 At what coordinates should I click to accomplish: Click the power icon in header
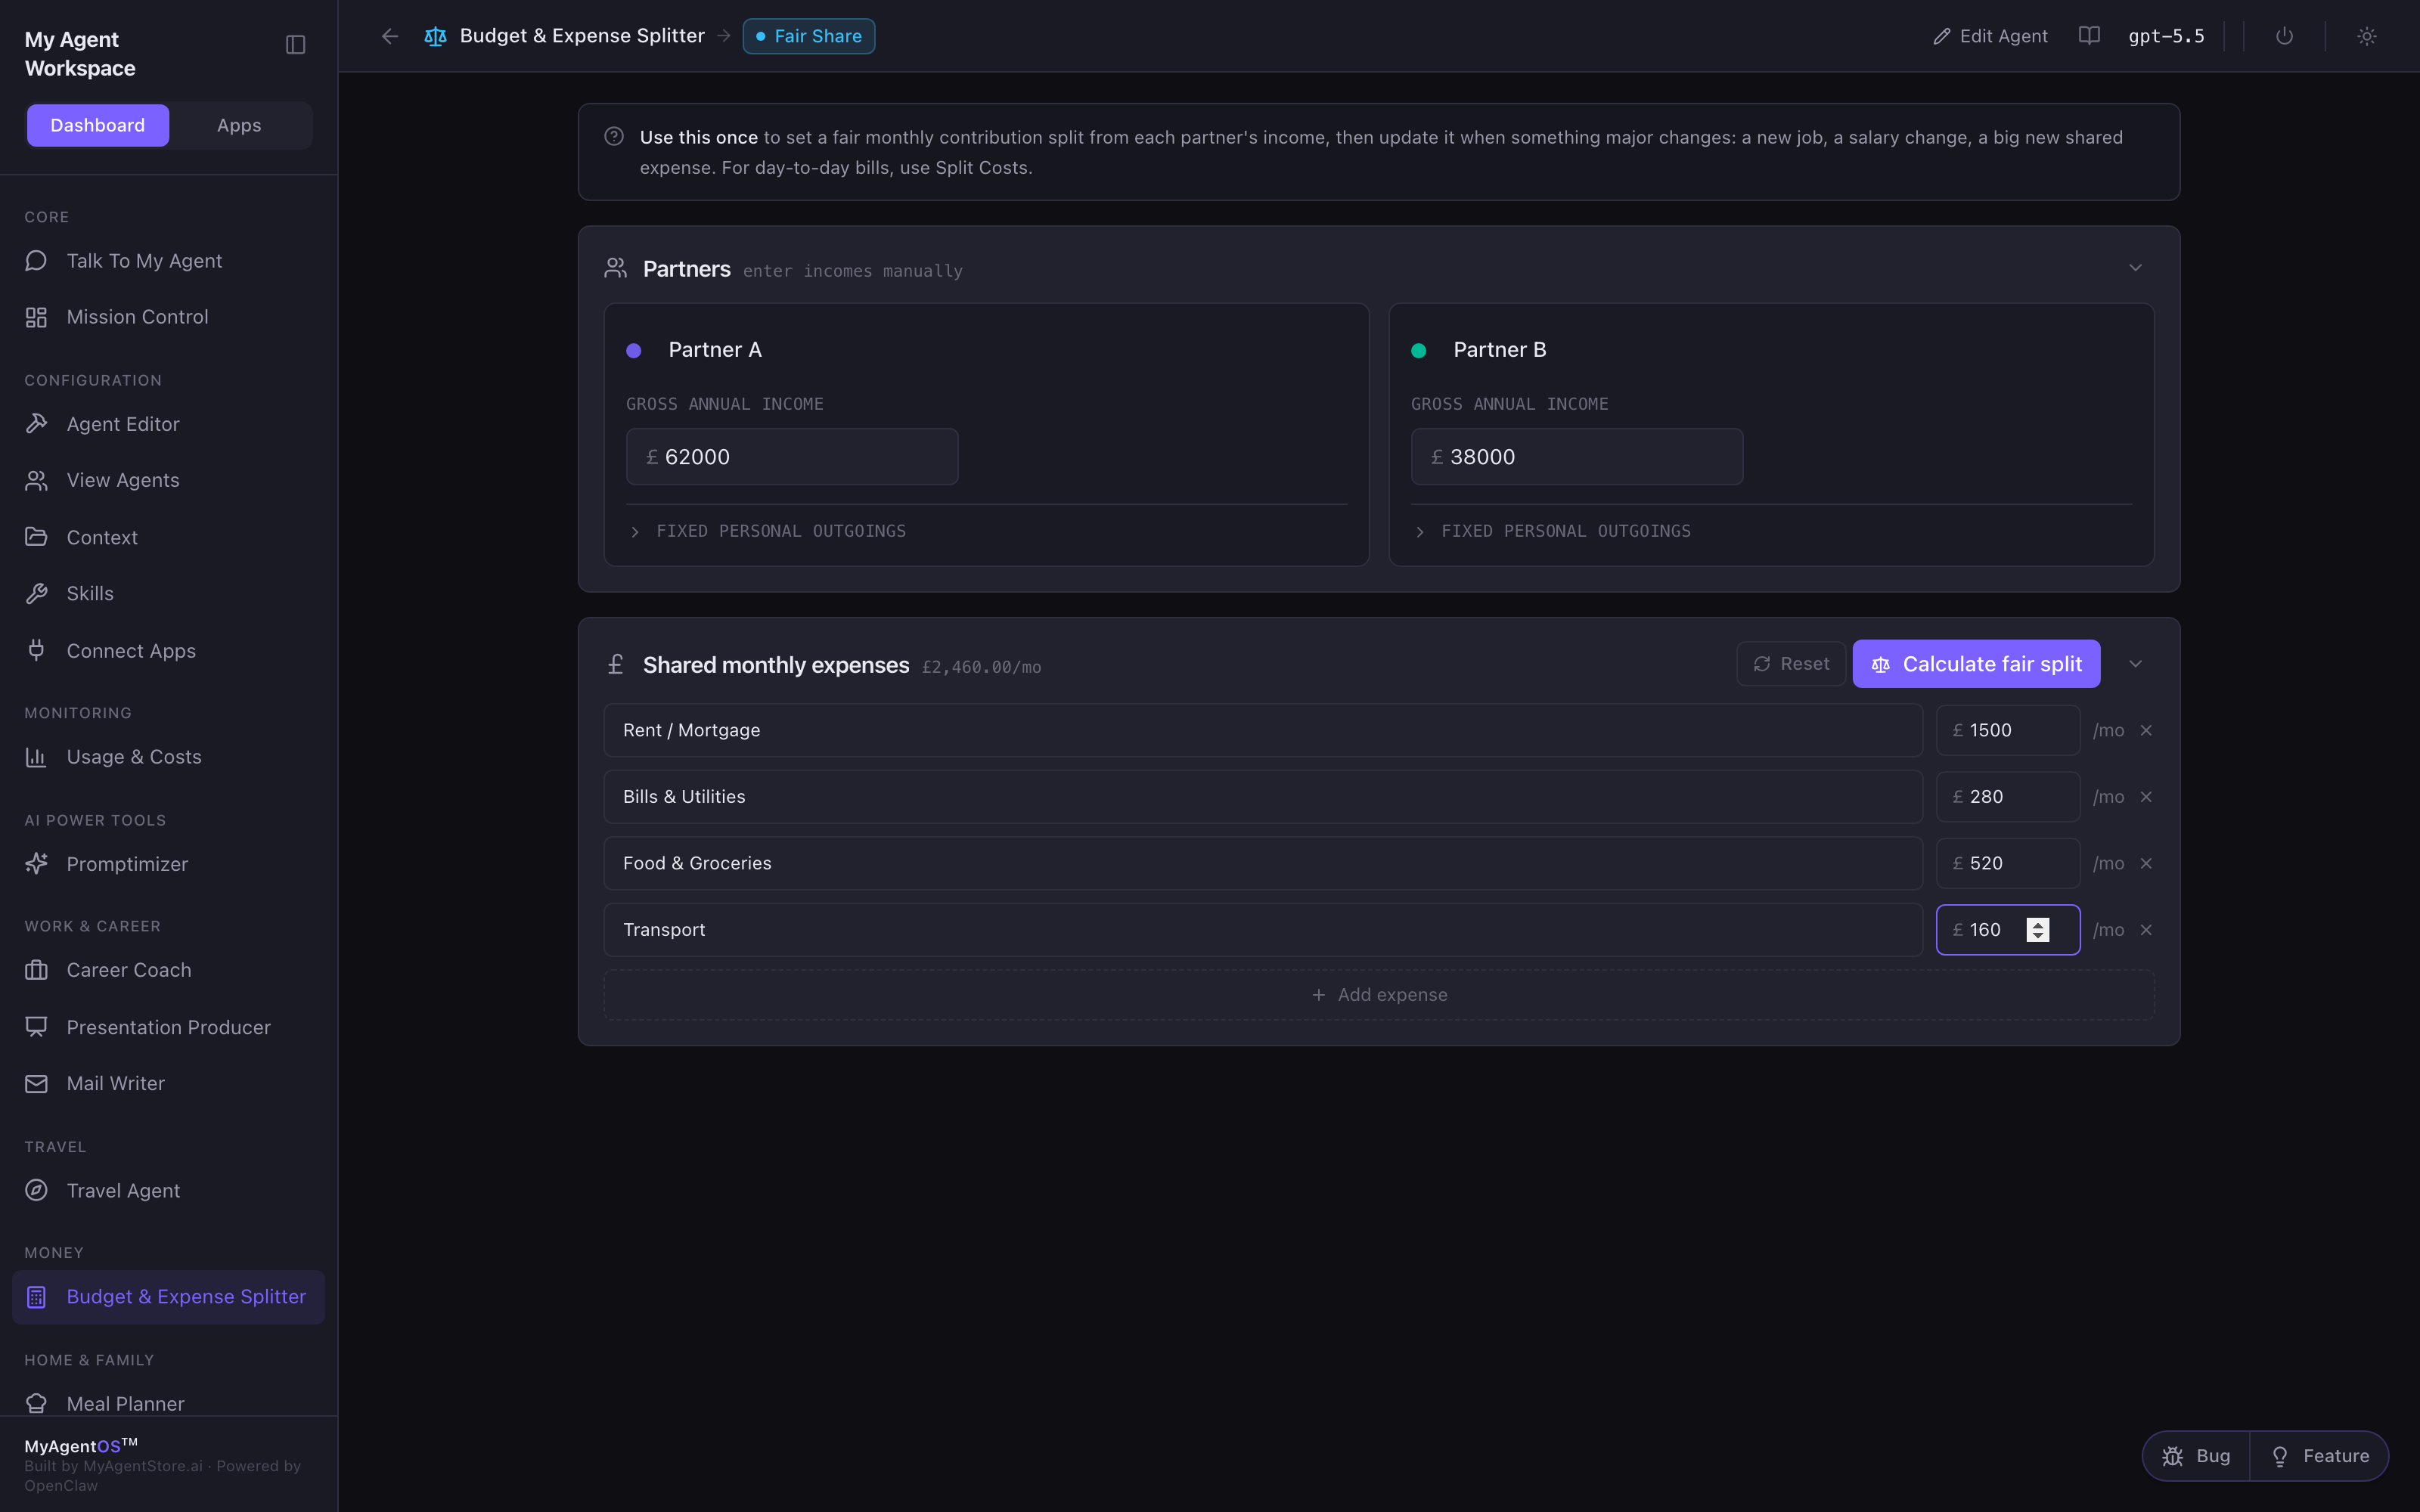2284,36
